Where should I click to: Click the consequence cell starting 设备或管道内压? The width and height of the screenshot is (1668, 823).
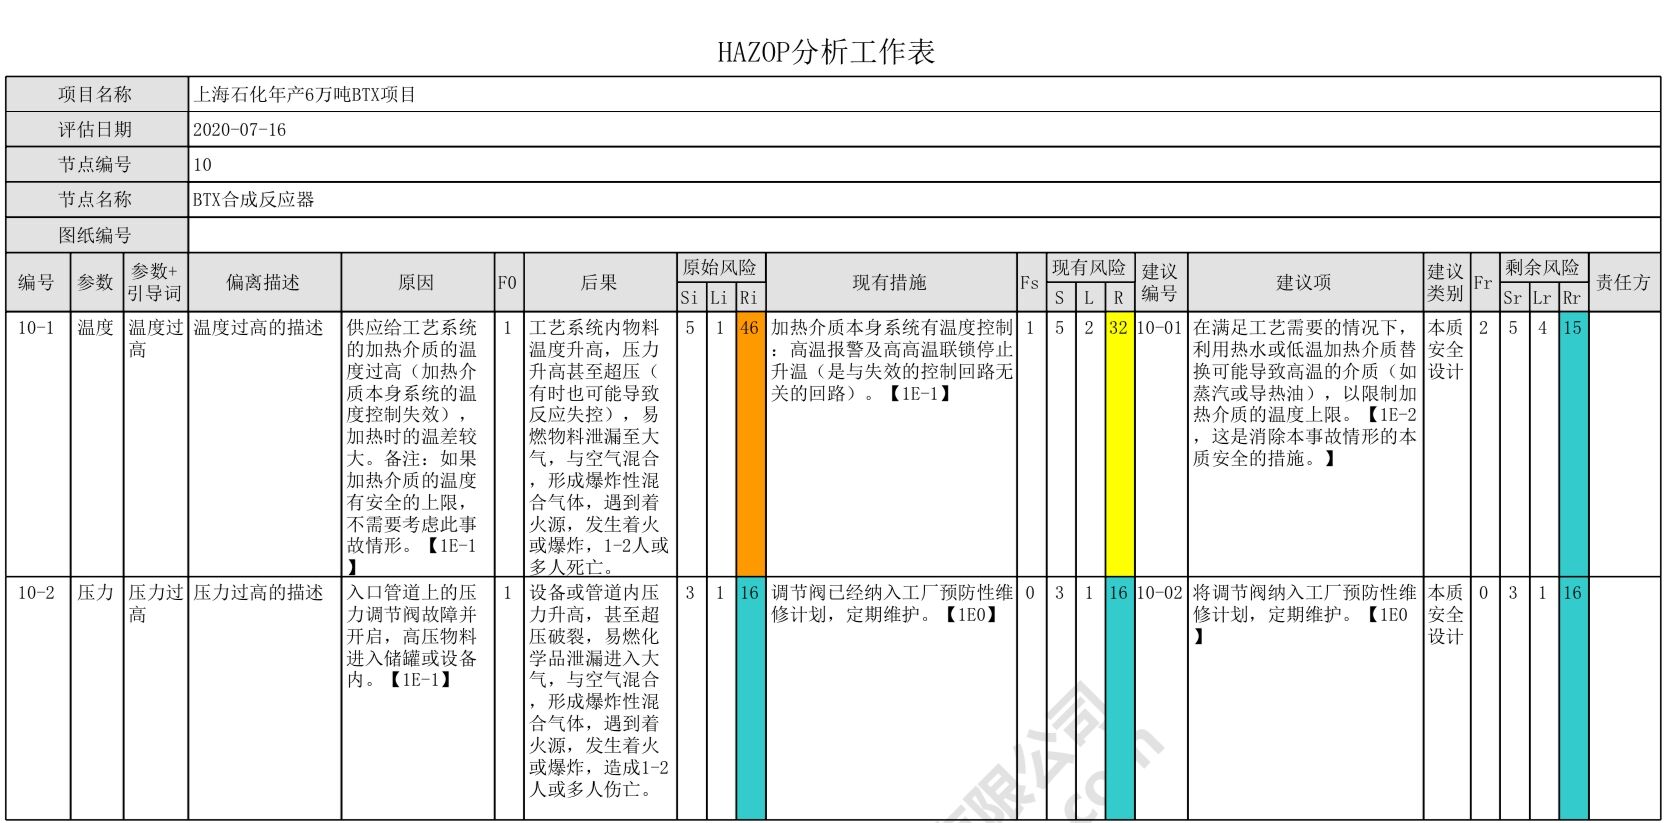599,698
